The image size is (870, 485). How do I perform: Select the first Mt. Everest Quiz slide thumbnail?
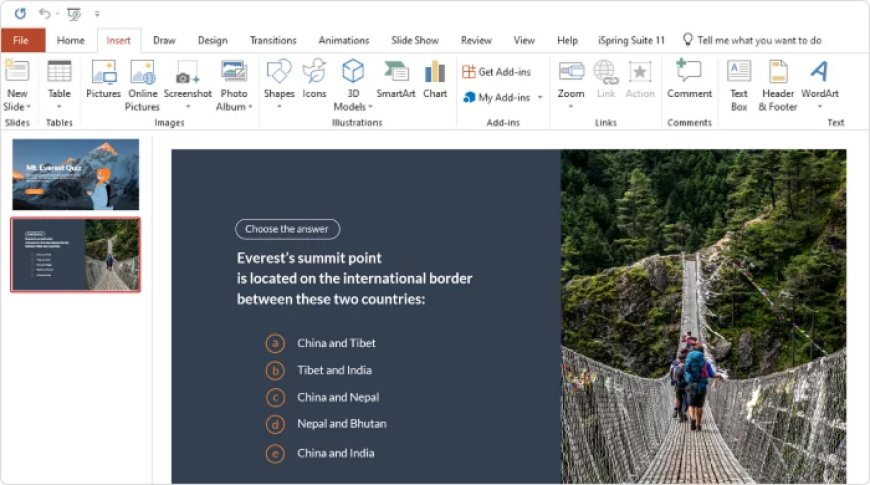76,174
